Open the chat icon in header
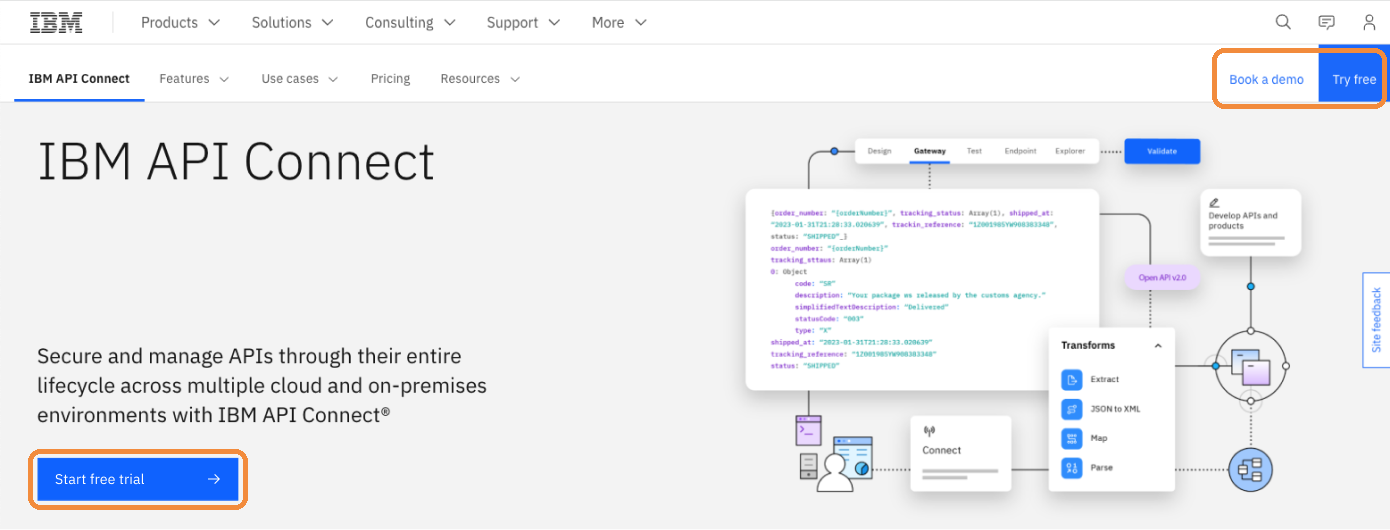The image size is (1390, 530). click(1326, 22)
